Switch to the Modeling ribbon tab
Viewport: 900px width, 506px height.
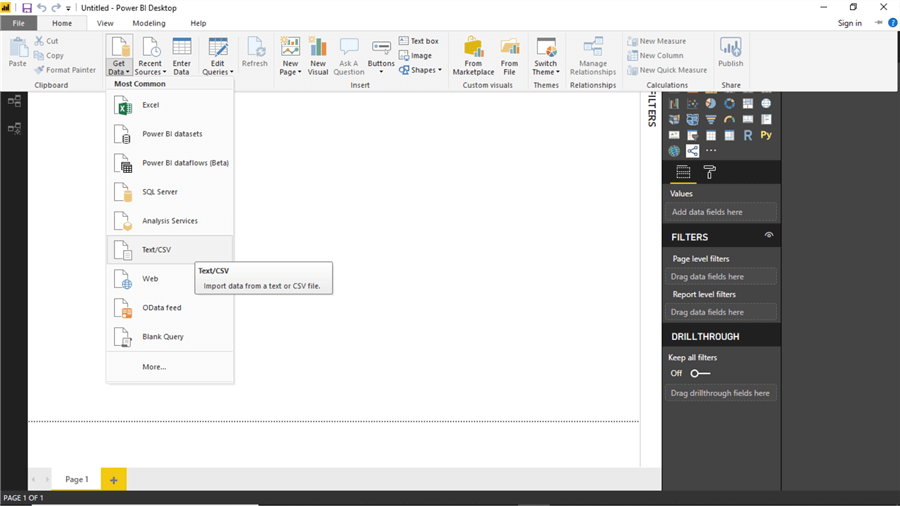[149, 23]
